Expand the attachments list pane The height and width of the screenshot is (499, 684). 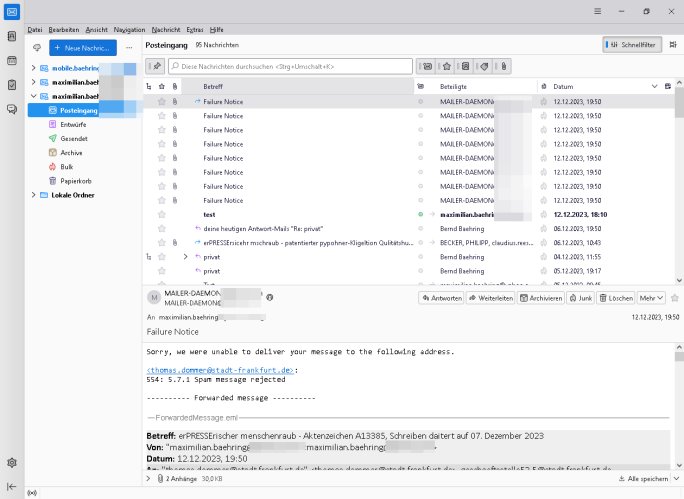point(148,478)
